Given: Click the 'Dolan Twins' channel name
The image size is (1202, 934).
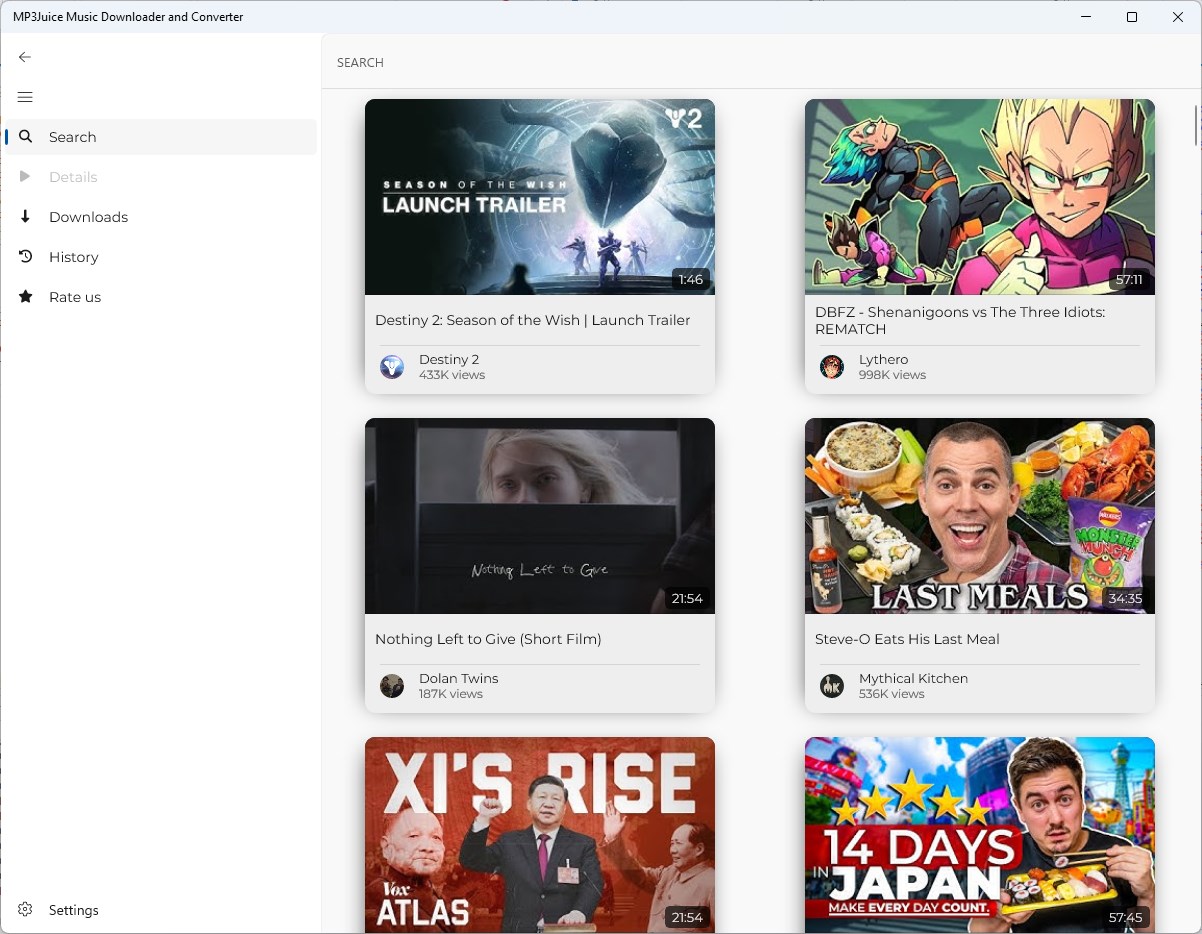Looking at the screenshot, I should (458, 678).
